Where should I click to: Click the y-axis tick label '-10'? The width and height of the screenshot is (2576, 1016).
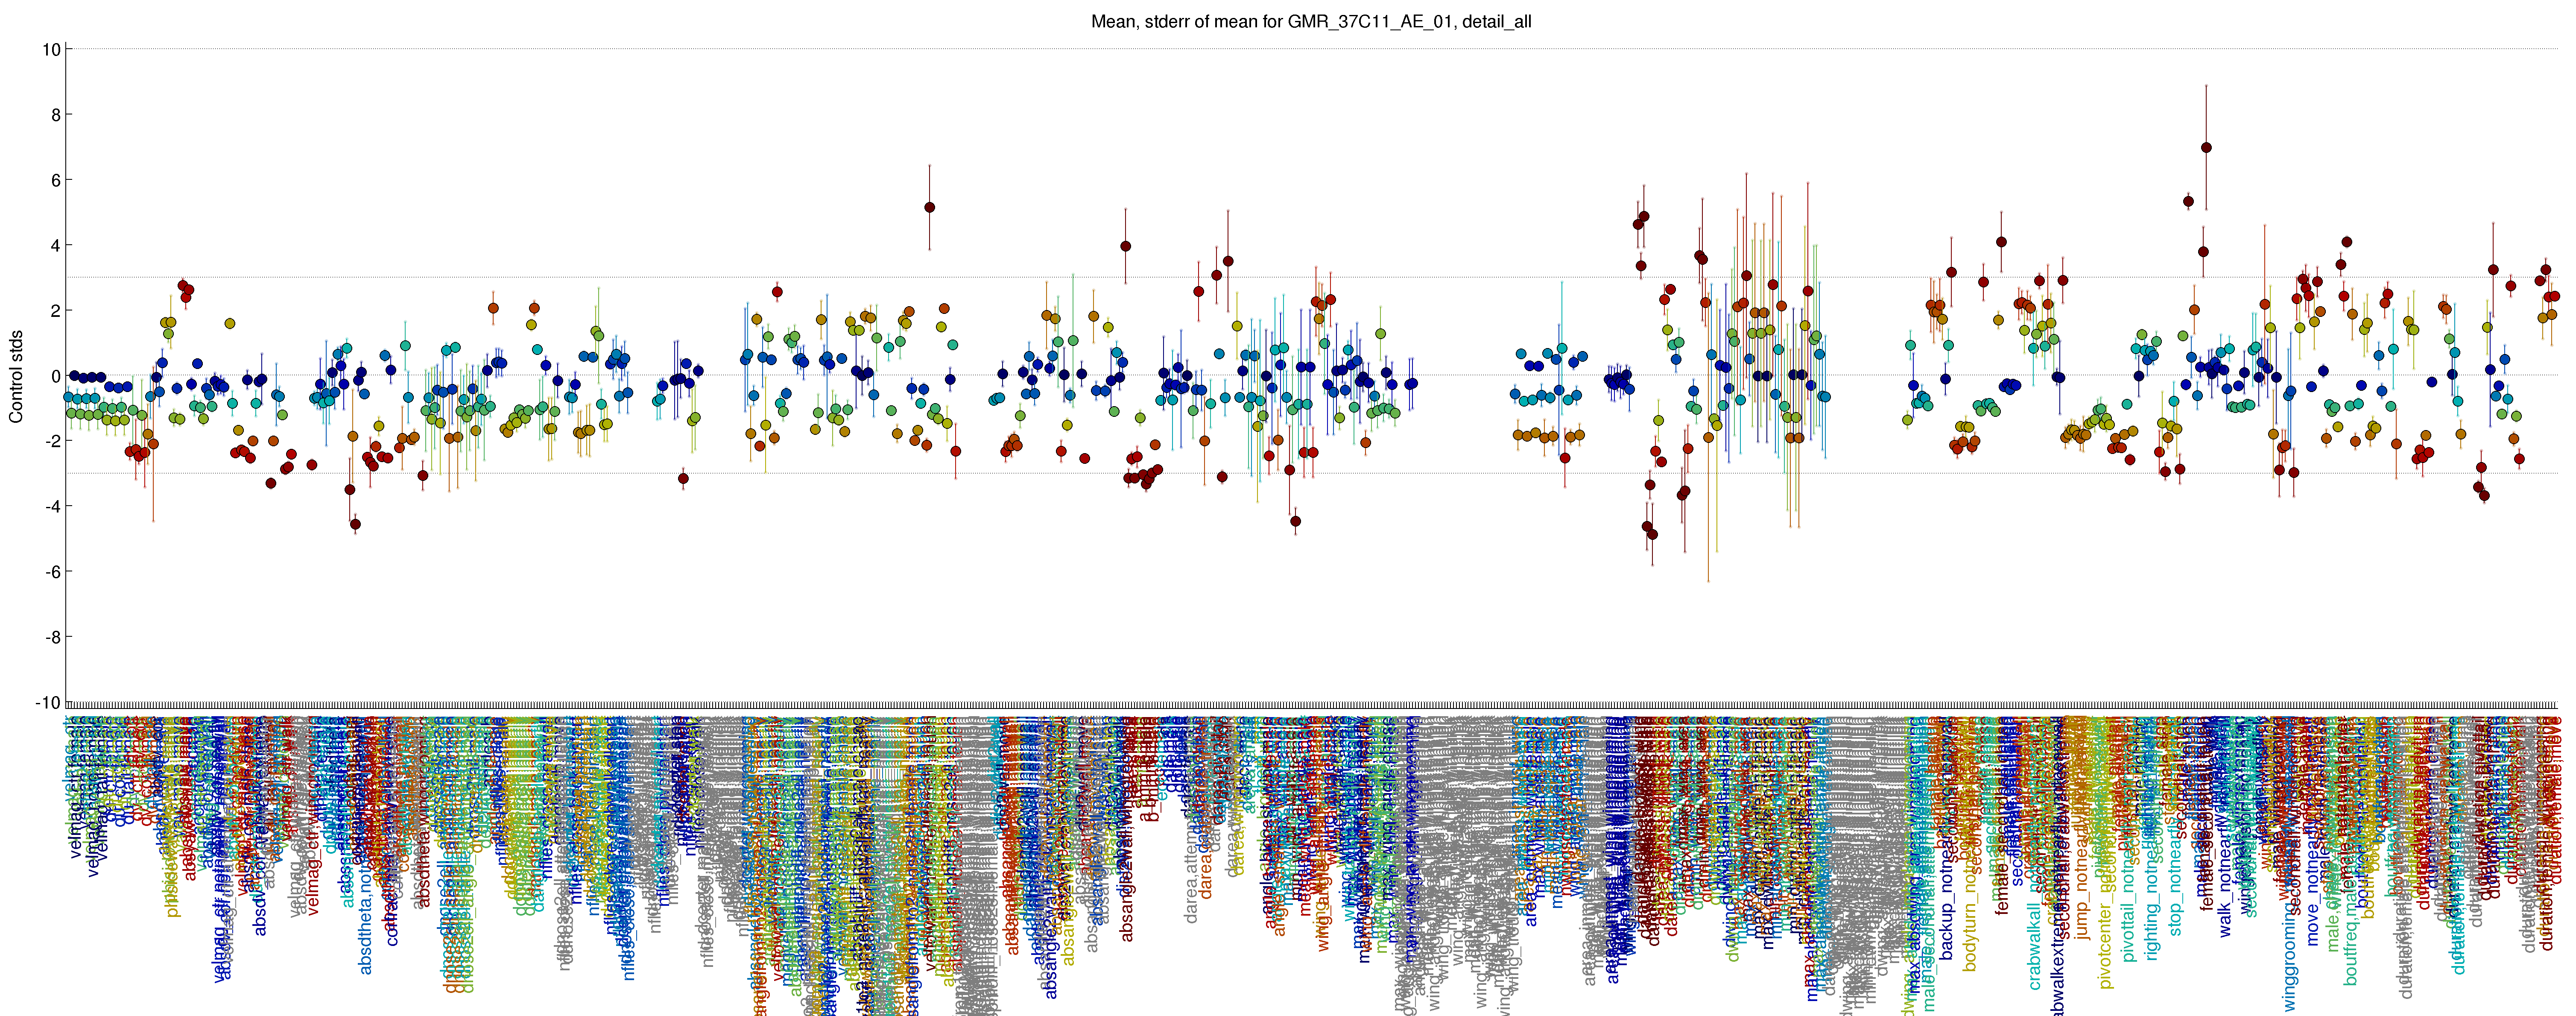click(48, 703)
